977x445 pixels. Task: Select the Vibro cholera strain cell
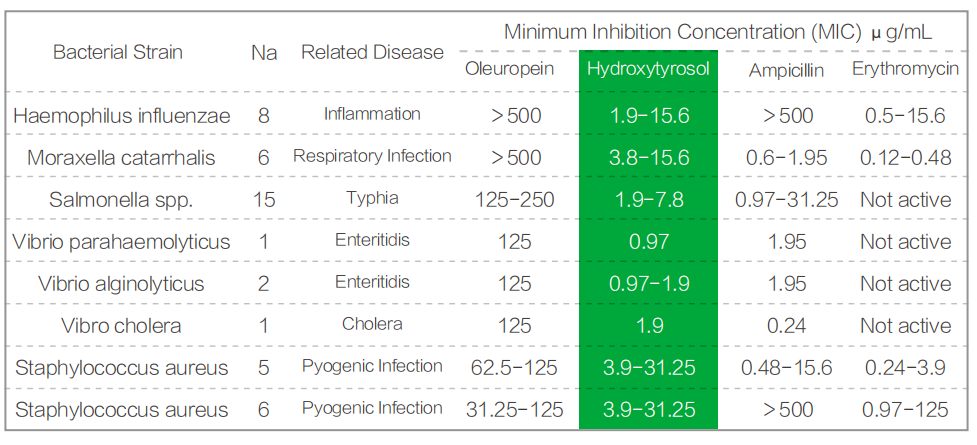122,326
